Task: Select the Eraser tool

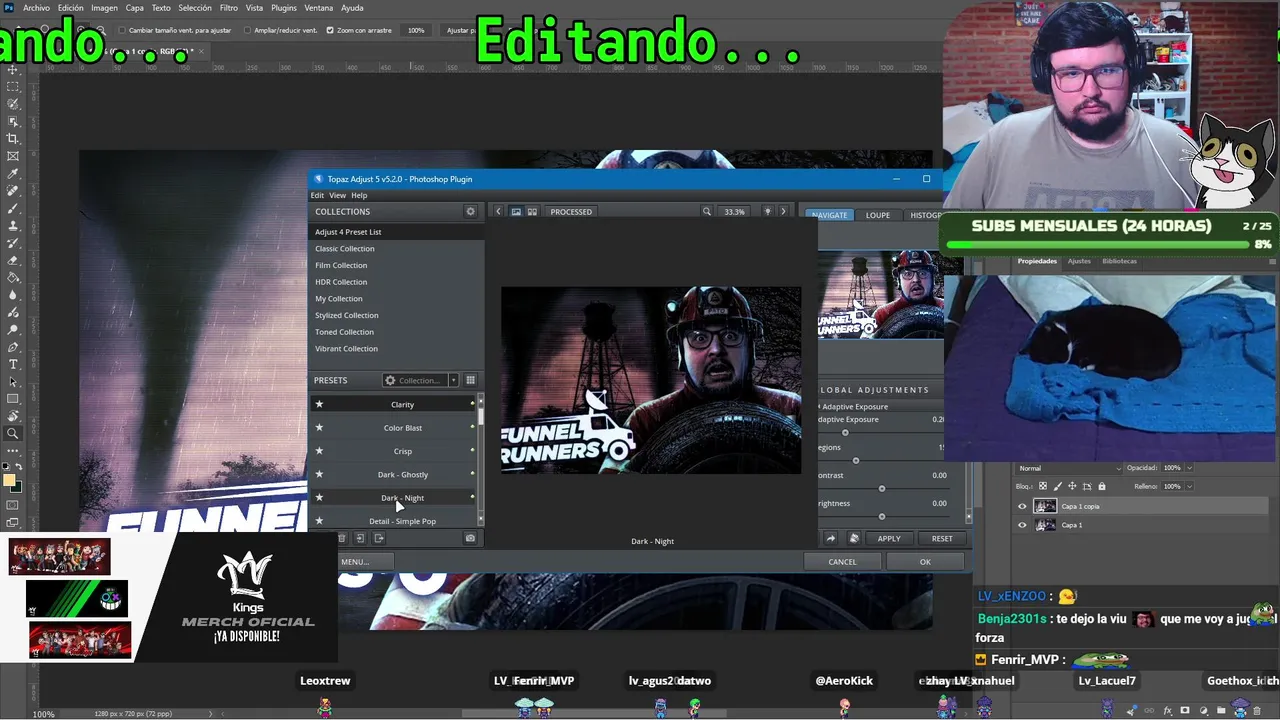Action: coord(13,260)
